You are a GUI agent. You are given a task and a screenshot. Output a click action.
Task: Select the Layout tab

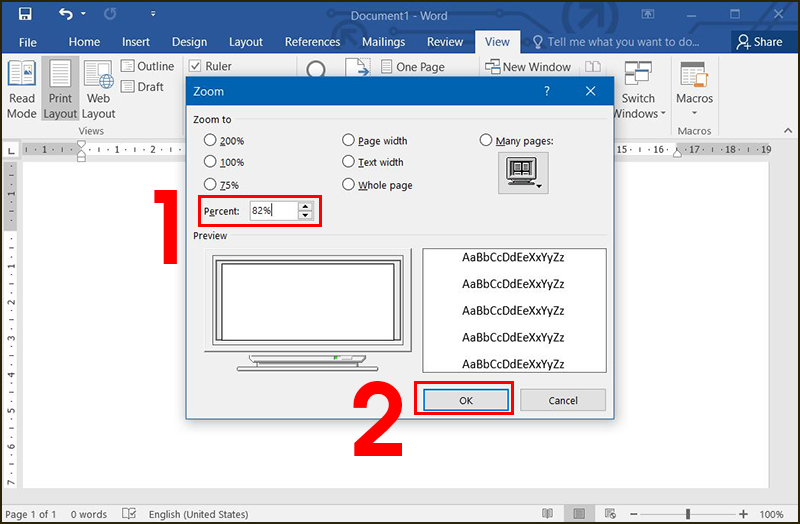(245, 42)
